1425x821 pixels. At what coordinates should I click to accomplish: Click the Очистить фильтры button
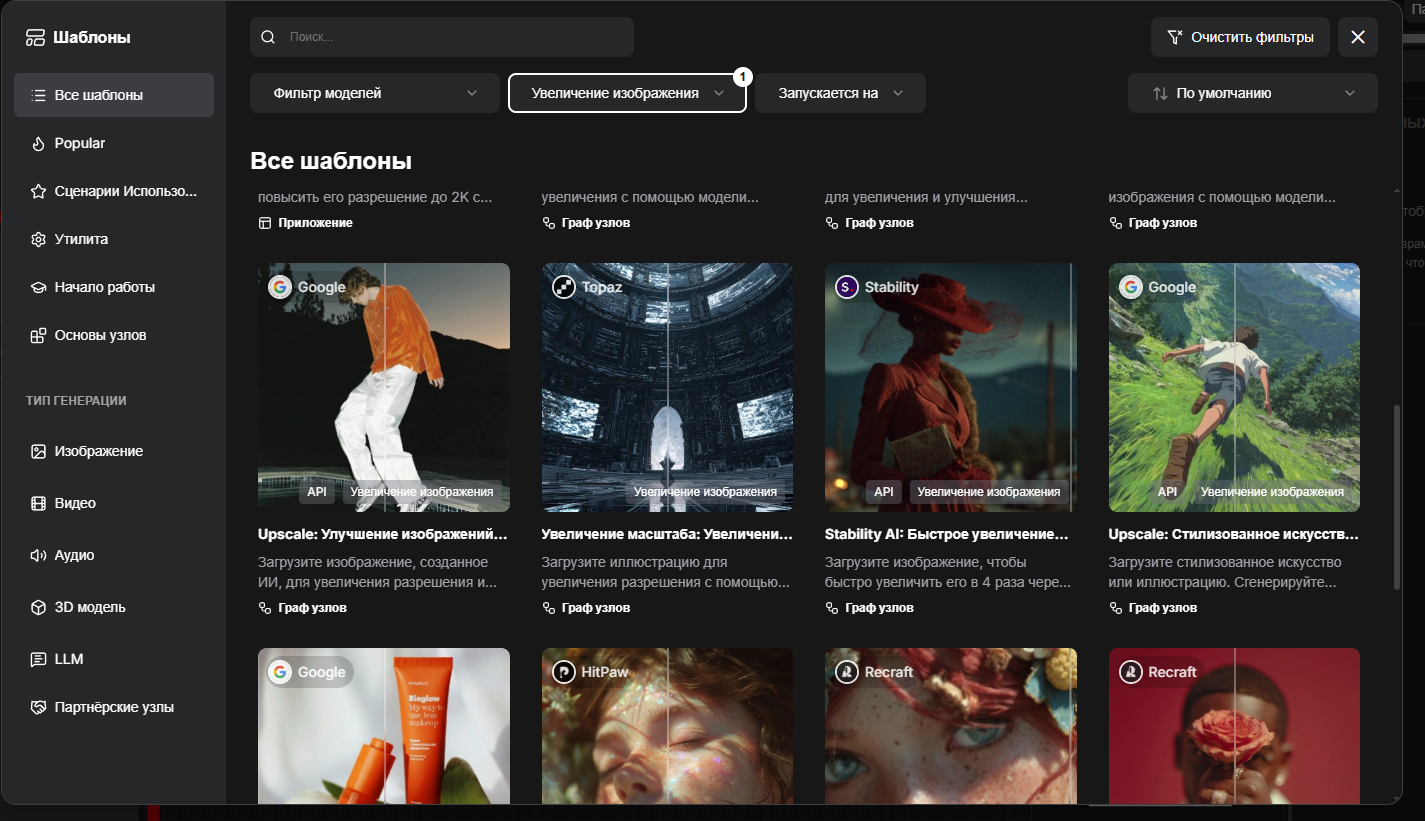(1240, 37)
